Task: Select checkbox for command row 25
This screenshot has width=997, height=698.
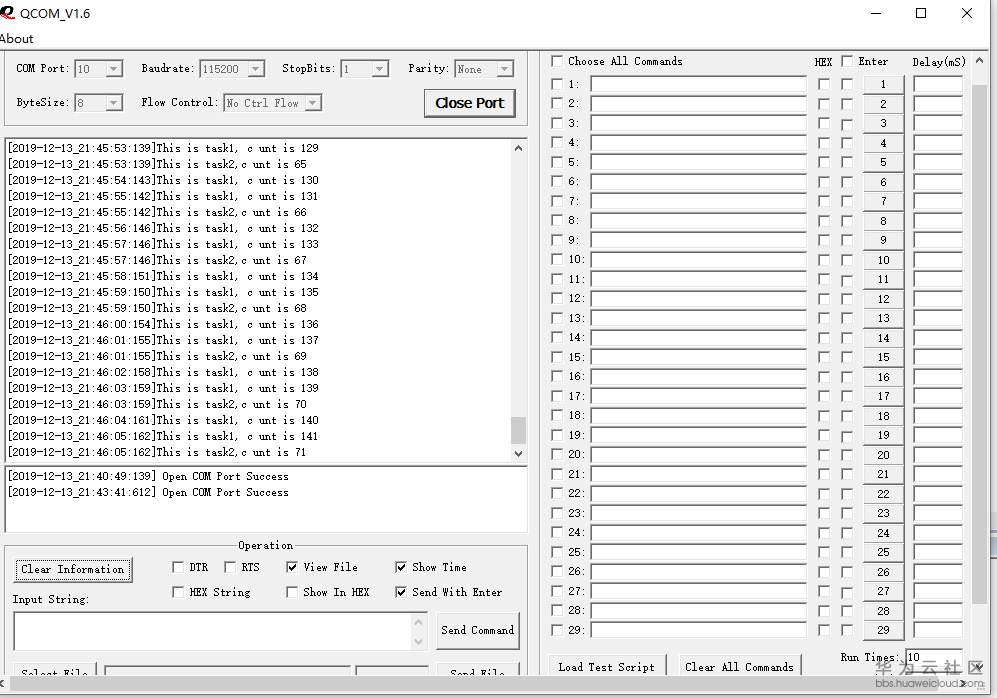Action: 557,552
